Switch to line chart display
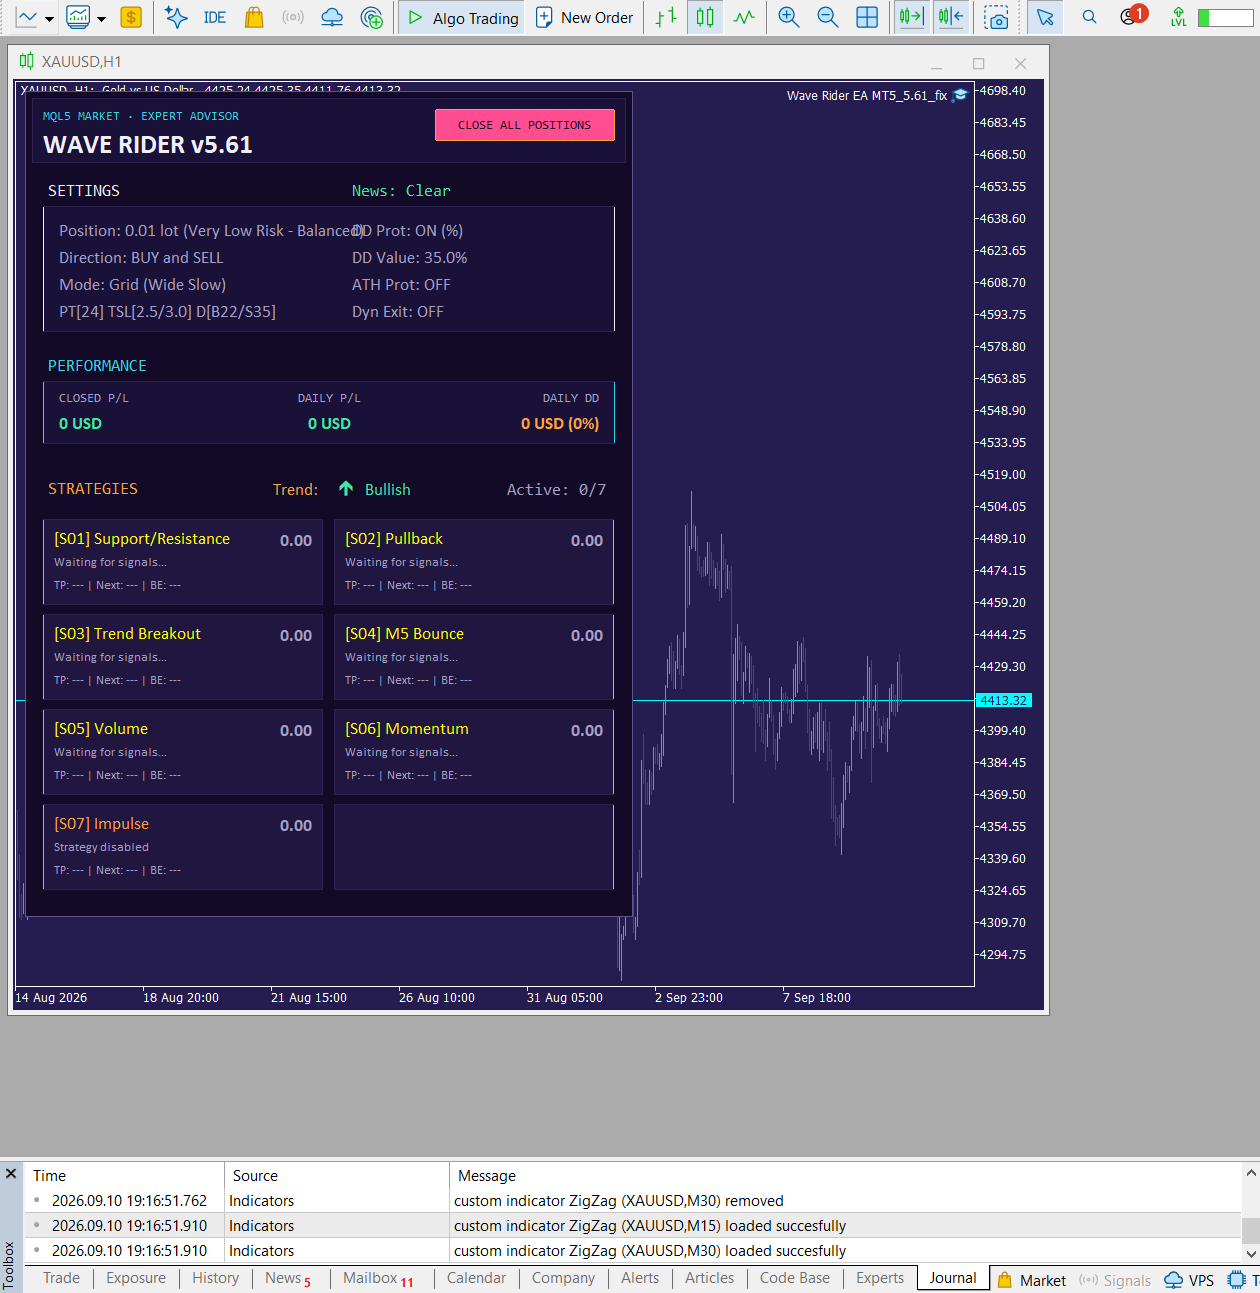Viewport: 1260px width, 1293px height. 744,17
